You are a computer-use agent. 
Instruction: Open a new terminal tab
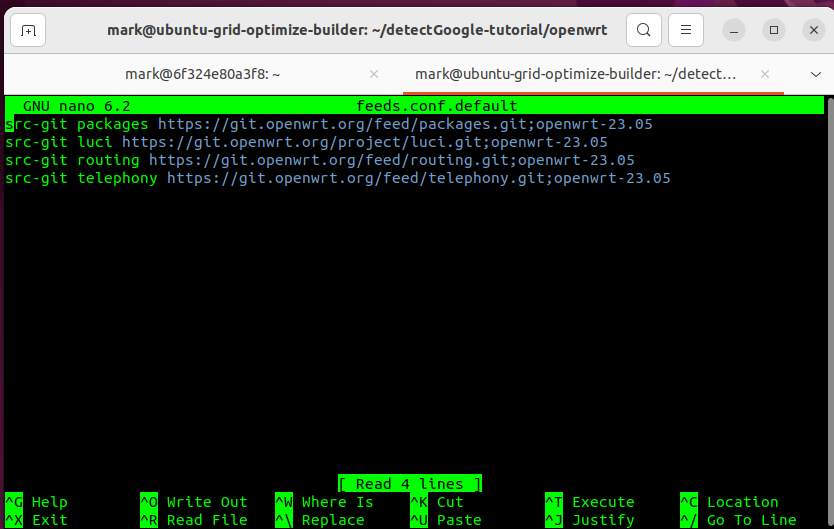point(28,30)
